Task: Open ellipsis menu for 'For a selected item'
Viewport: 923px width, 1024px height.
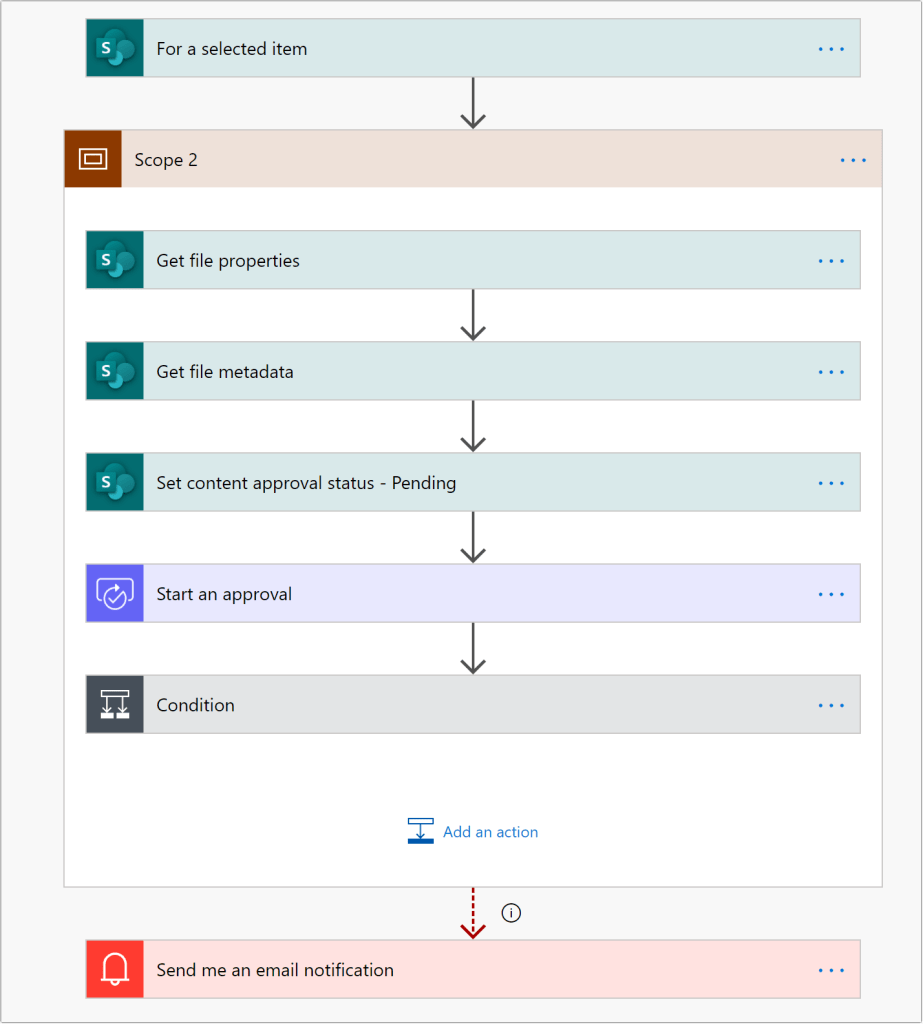Action: (831, 48)
